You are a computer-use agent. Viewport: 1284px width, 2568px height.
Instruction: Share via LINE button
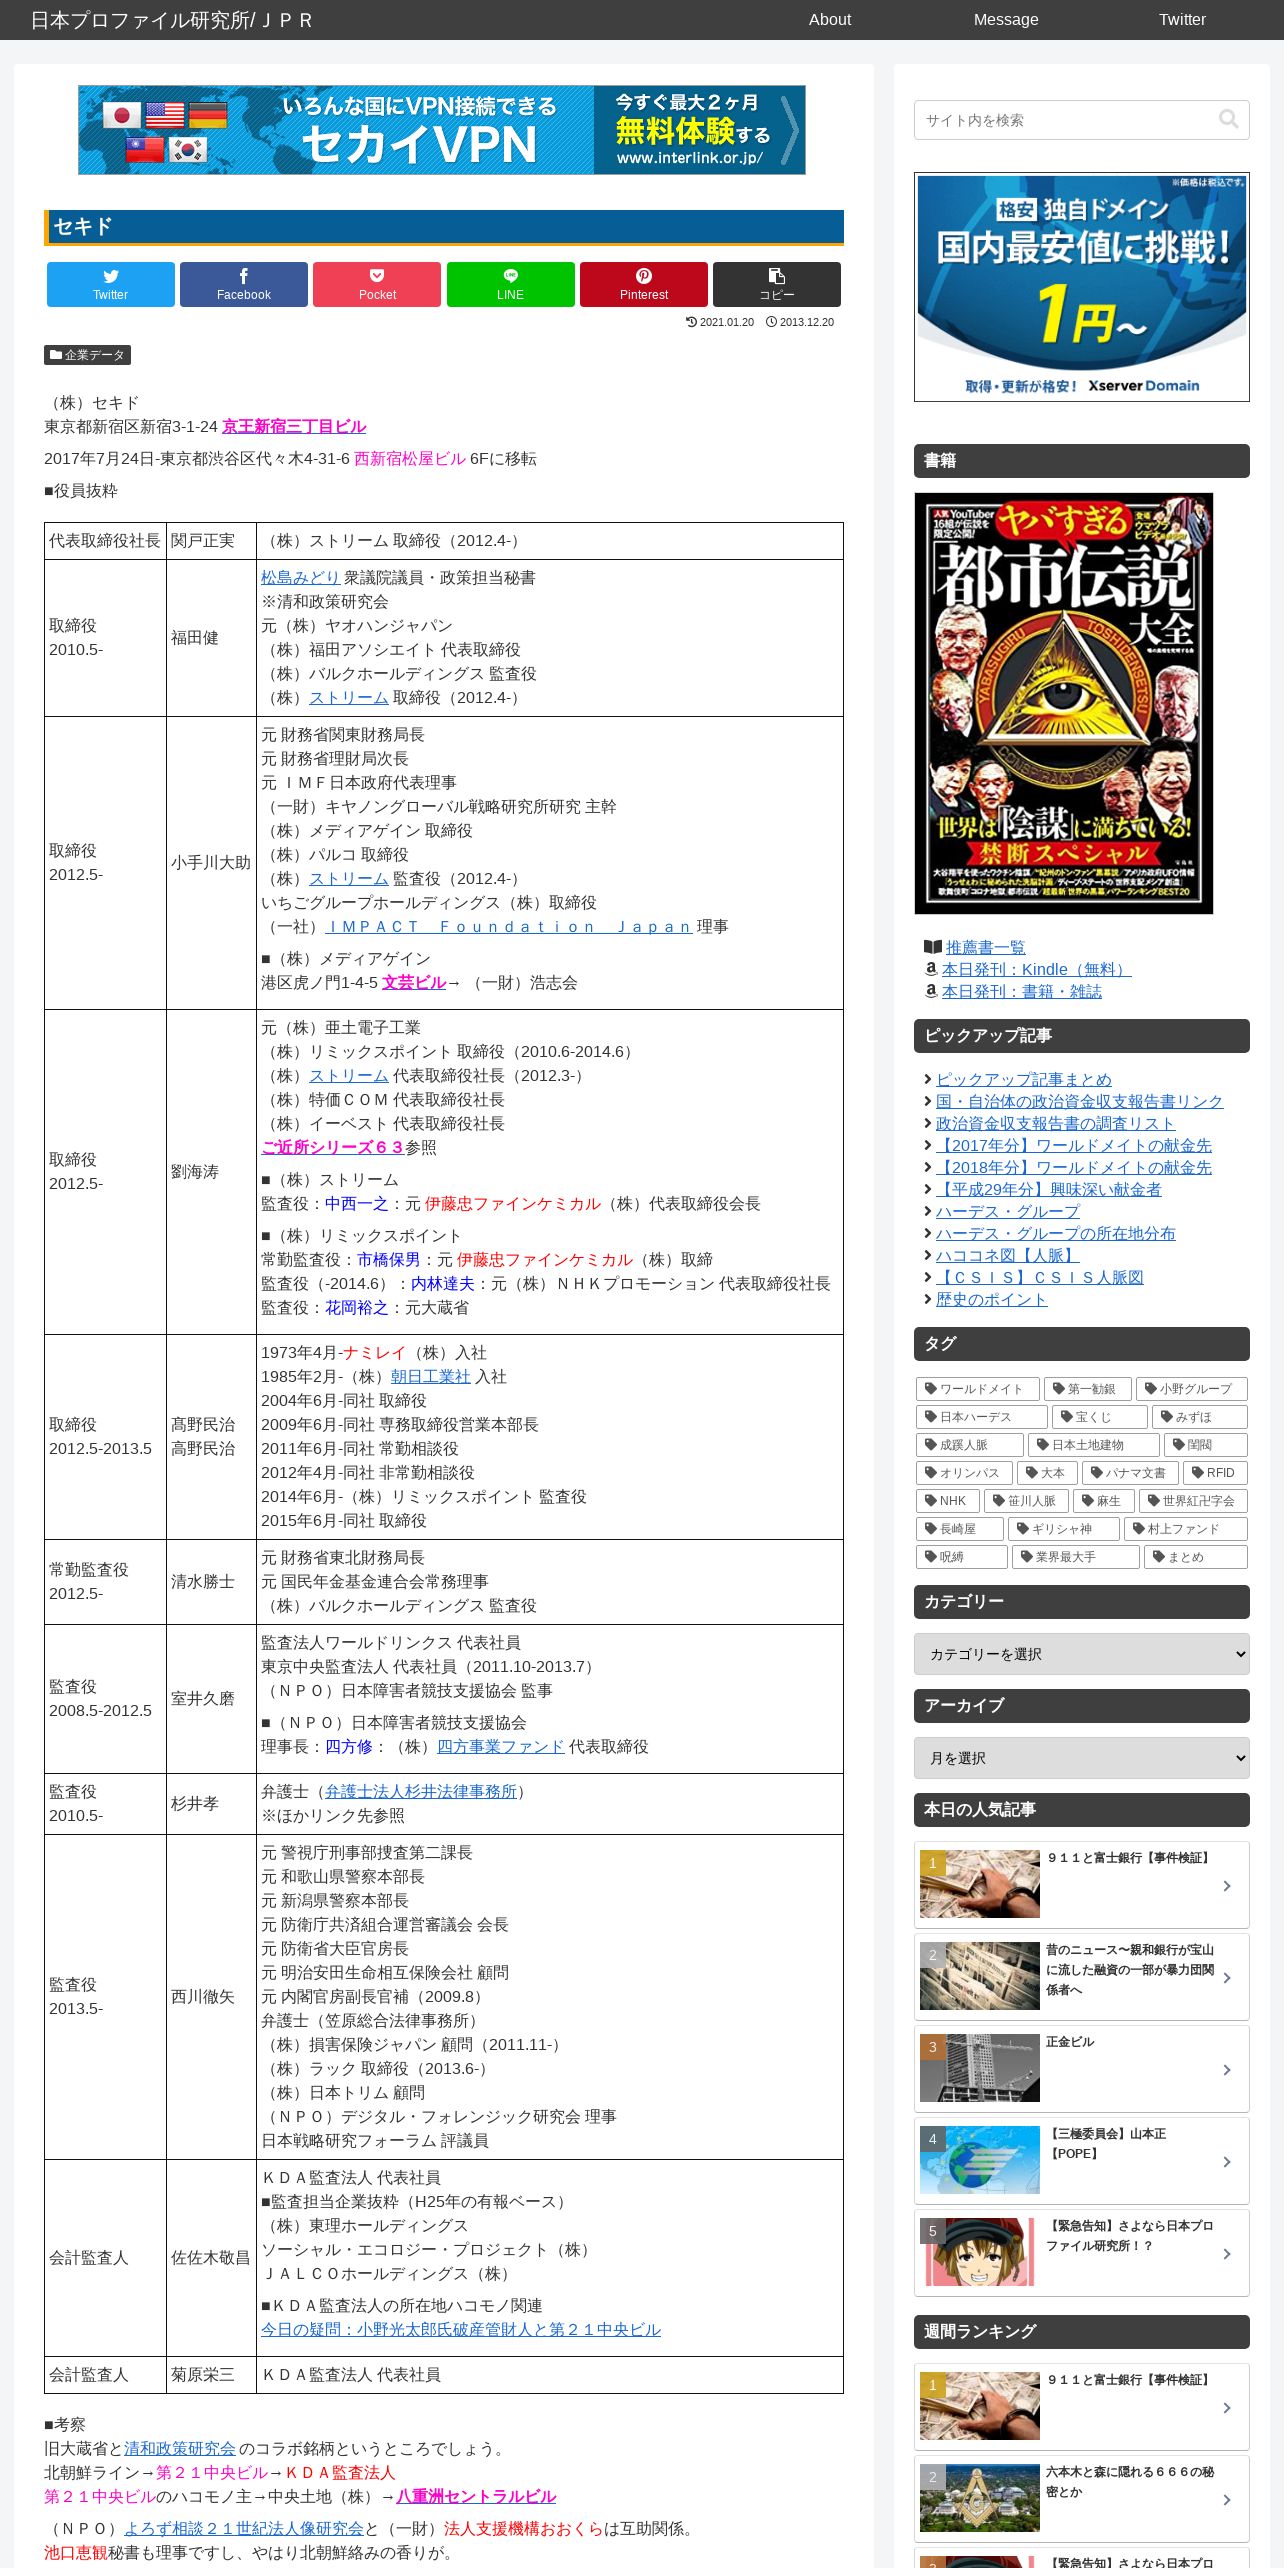[511, 284]
